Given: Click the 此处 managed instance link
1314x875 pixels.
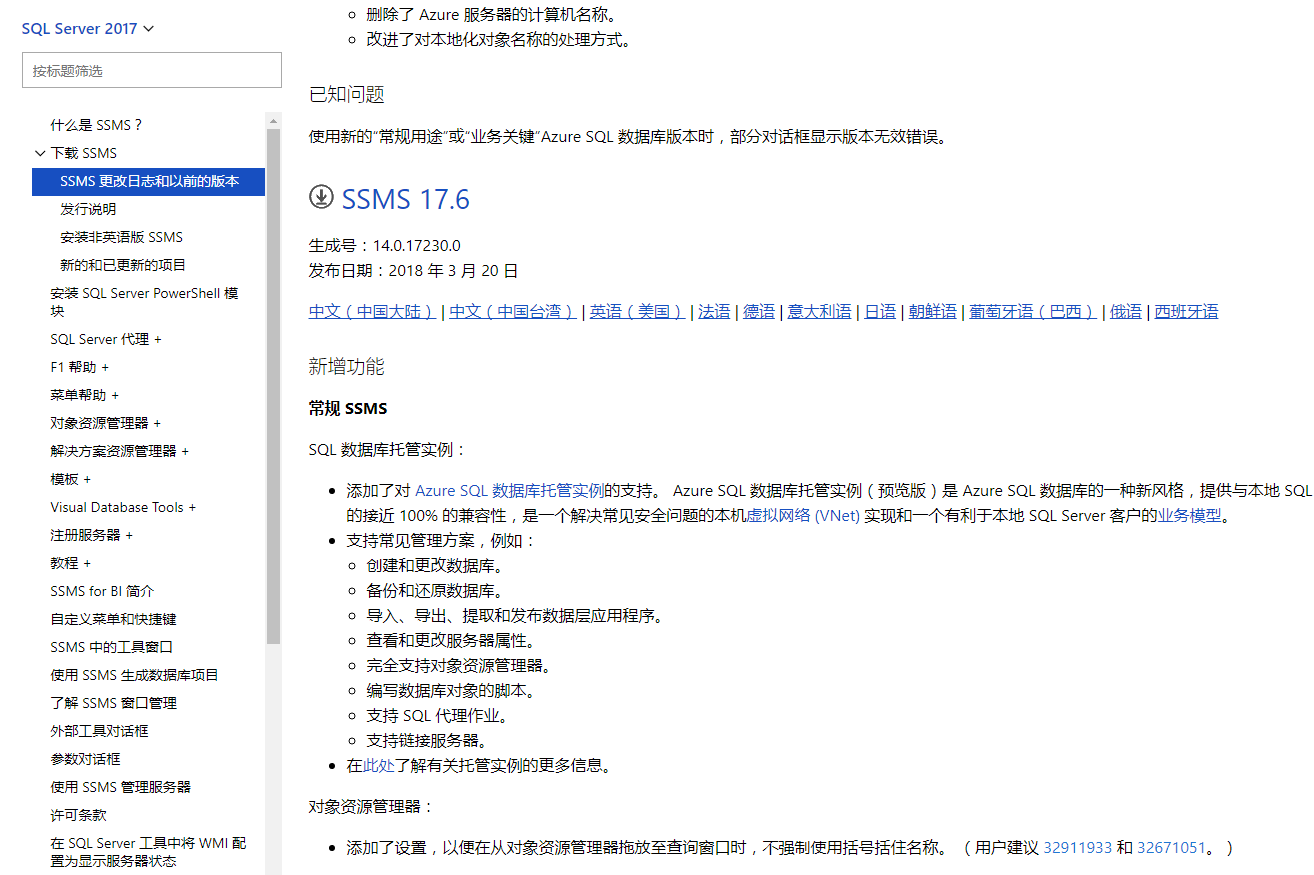Looking at the screenshot, I should point(379,765).
